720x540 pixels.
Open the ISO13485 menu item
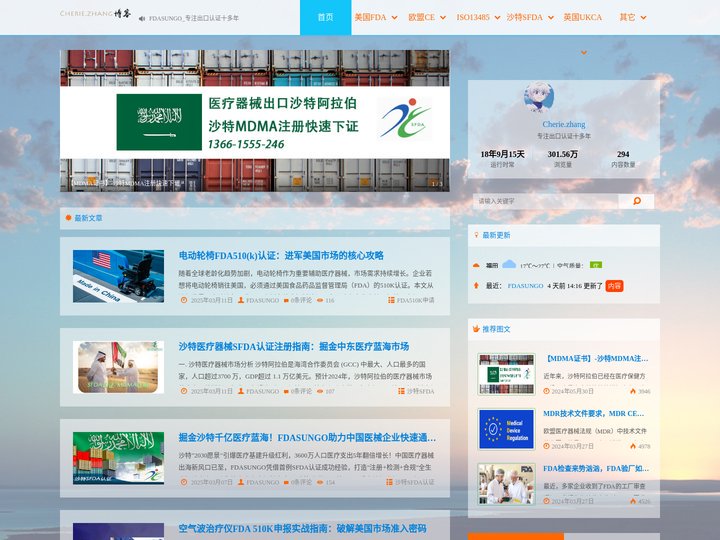click(473, 17)
